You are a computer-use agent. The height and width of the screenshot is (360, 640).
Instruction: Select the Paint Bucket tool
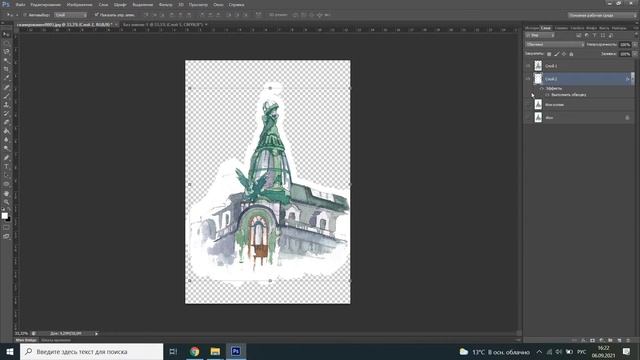click(6, 131)
